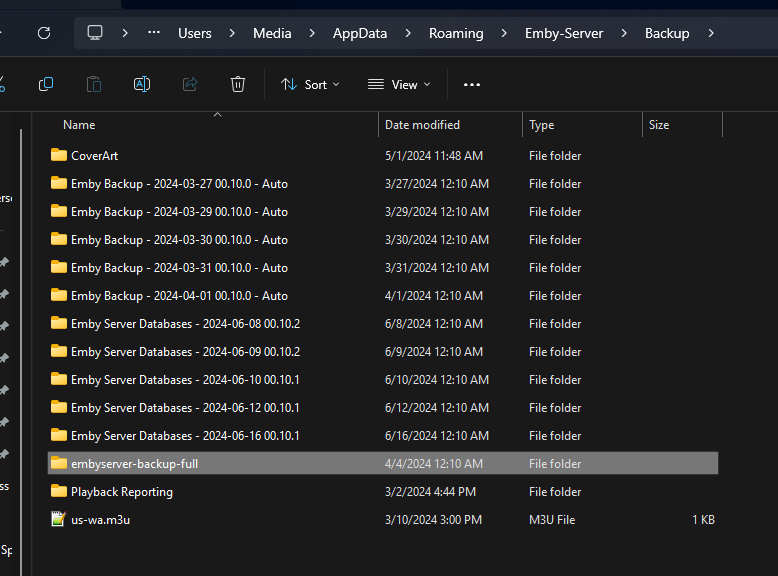
Task: Click the Refresh icon in the address bar
Action: 43,33
